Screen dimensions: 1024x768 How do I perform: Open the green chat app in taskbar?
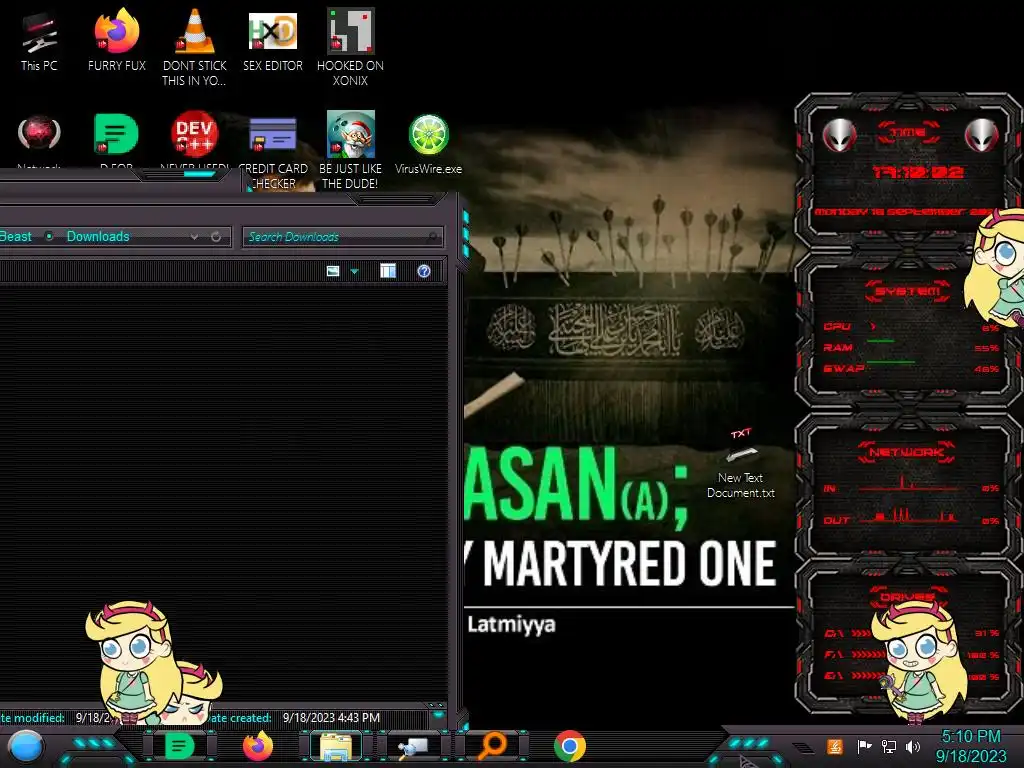tap(179, 746)
